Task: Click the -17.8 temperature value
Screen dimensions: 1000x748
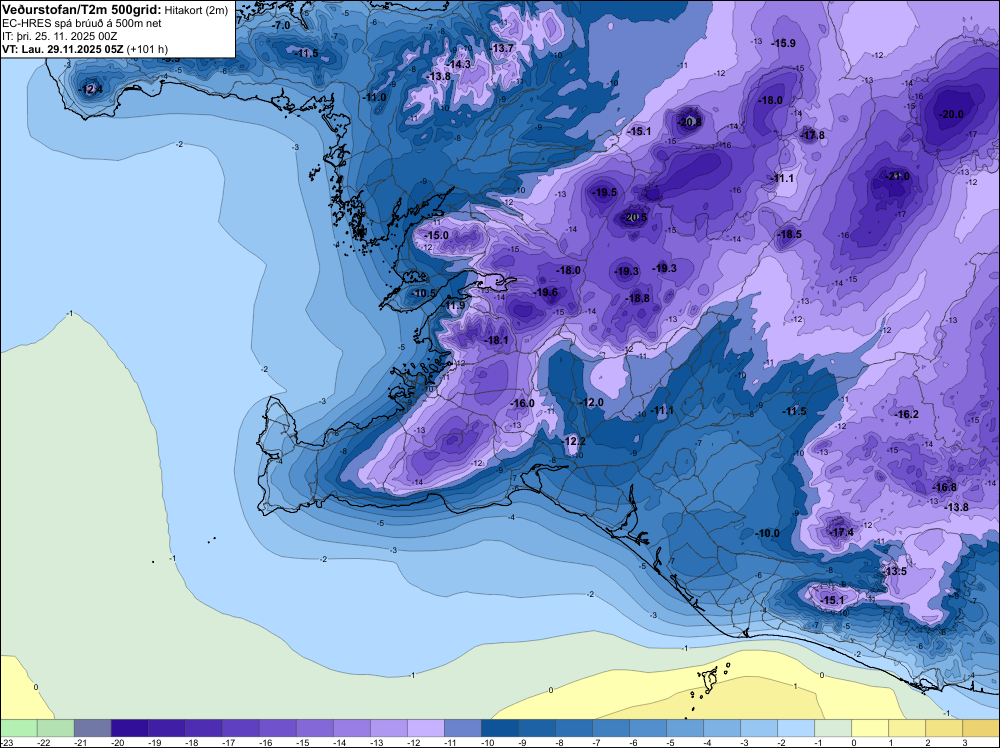Action: point(812,135)
